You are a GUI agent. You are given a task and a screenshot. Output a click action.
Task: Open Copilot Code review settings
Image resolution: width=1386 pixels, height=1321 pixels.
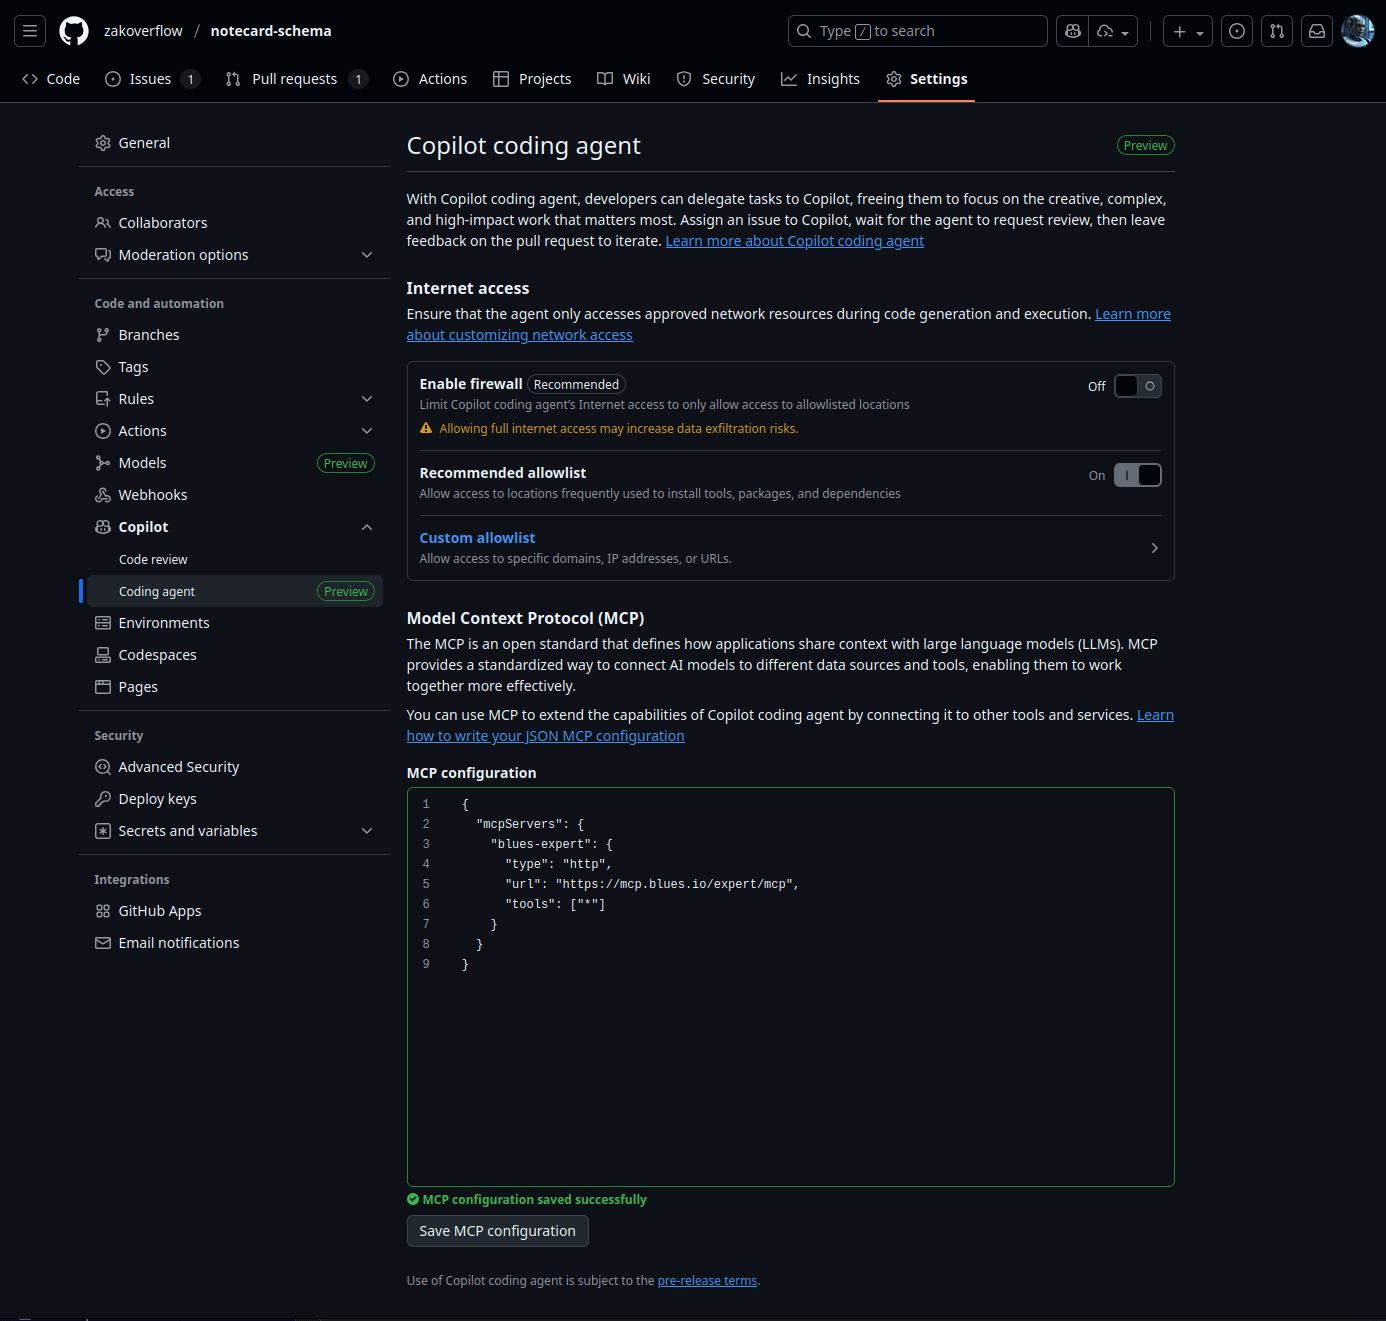(x=235, y=559)
